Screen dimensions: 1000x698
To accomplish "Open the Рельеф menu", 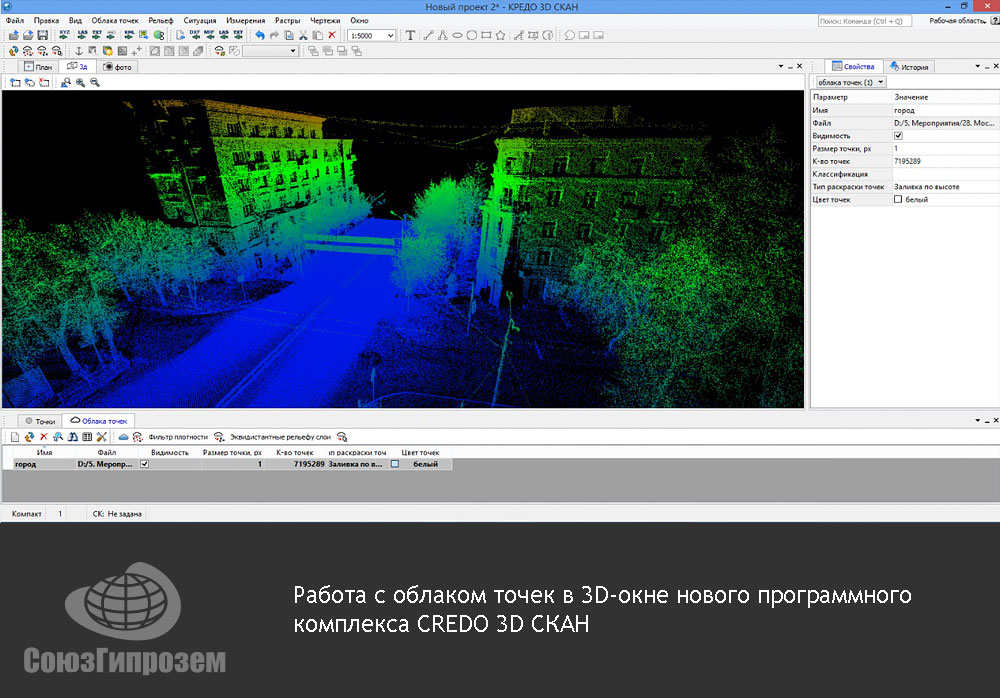I will click(x=161, y=20).
